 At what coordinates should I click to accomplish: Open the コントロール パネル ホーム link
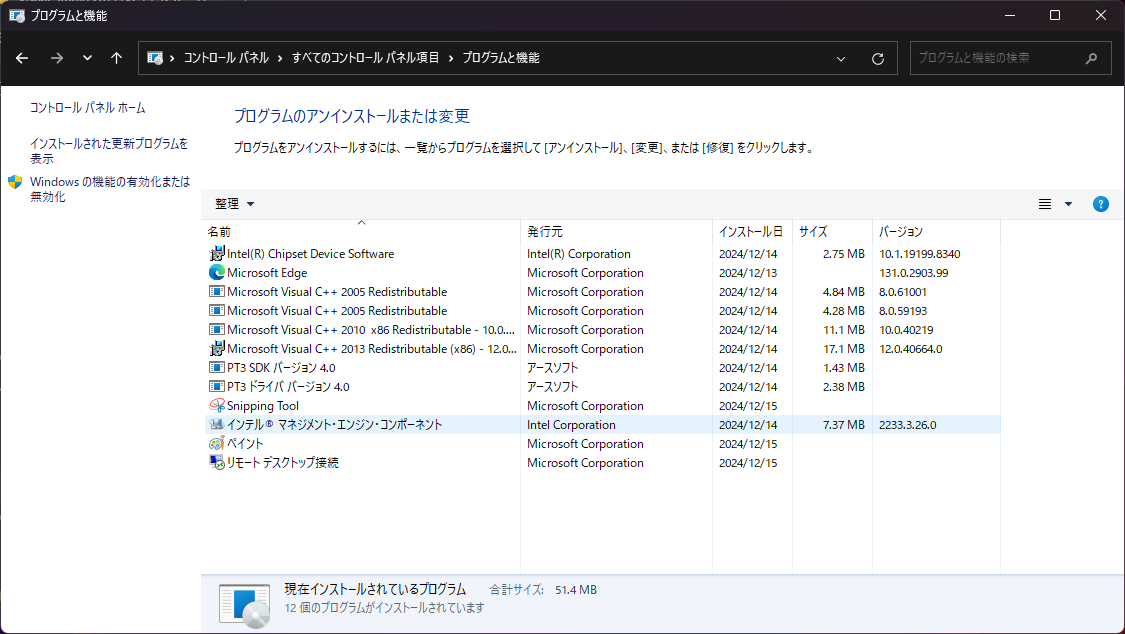click(x=88, y=108)
